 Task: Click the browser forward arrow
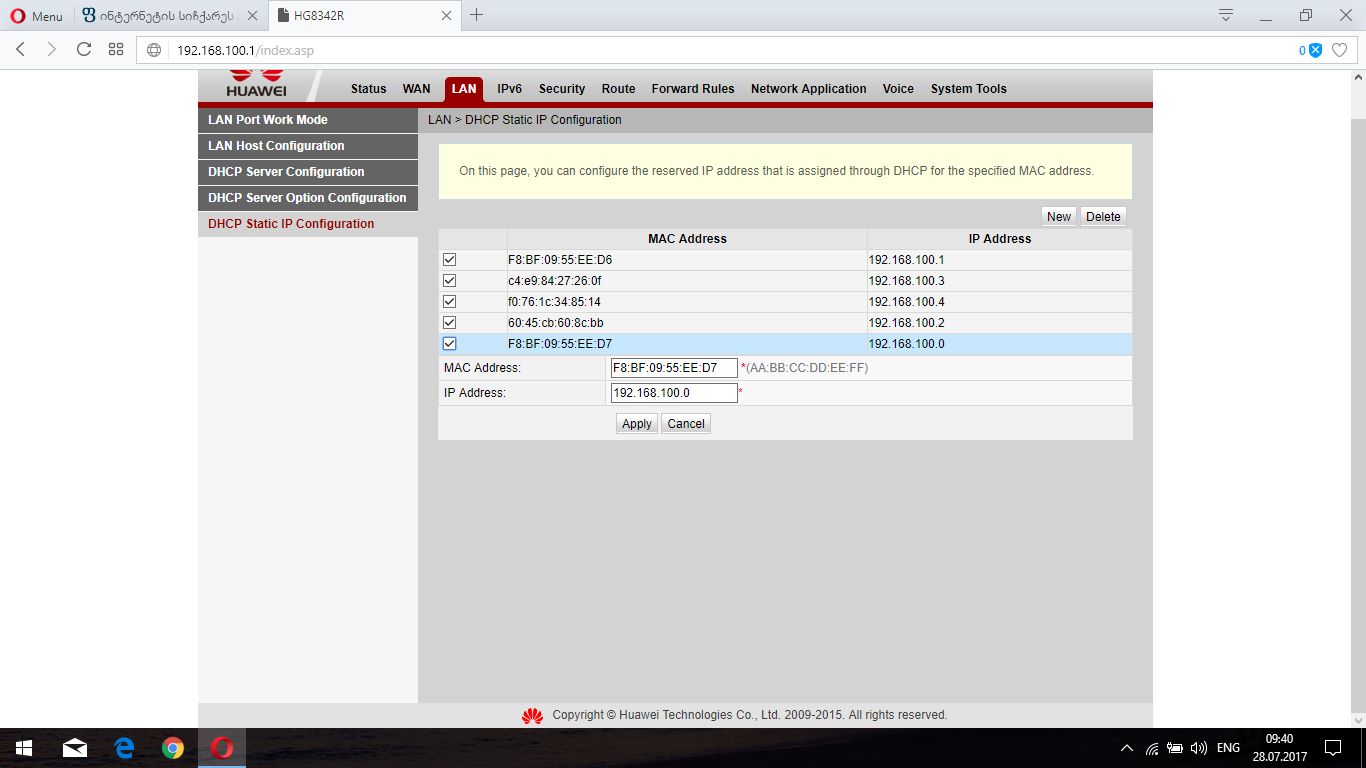[x=52, y=50]
